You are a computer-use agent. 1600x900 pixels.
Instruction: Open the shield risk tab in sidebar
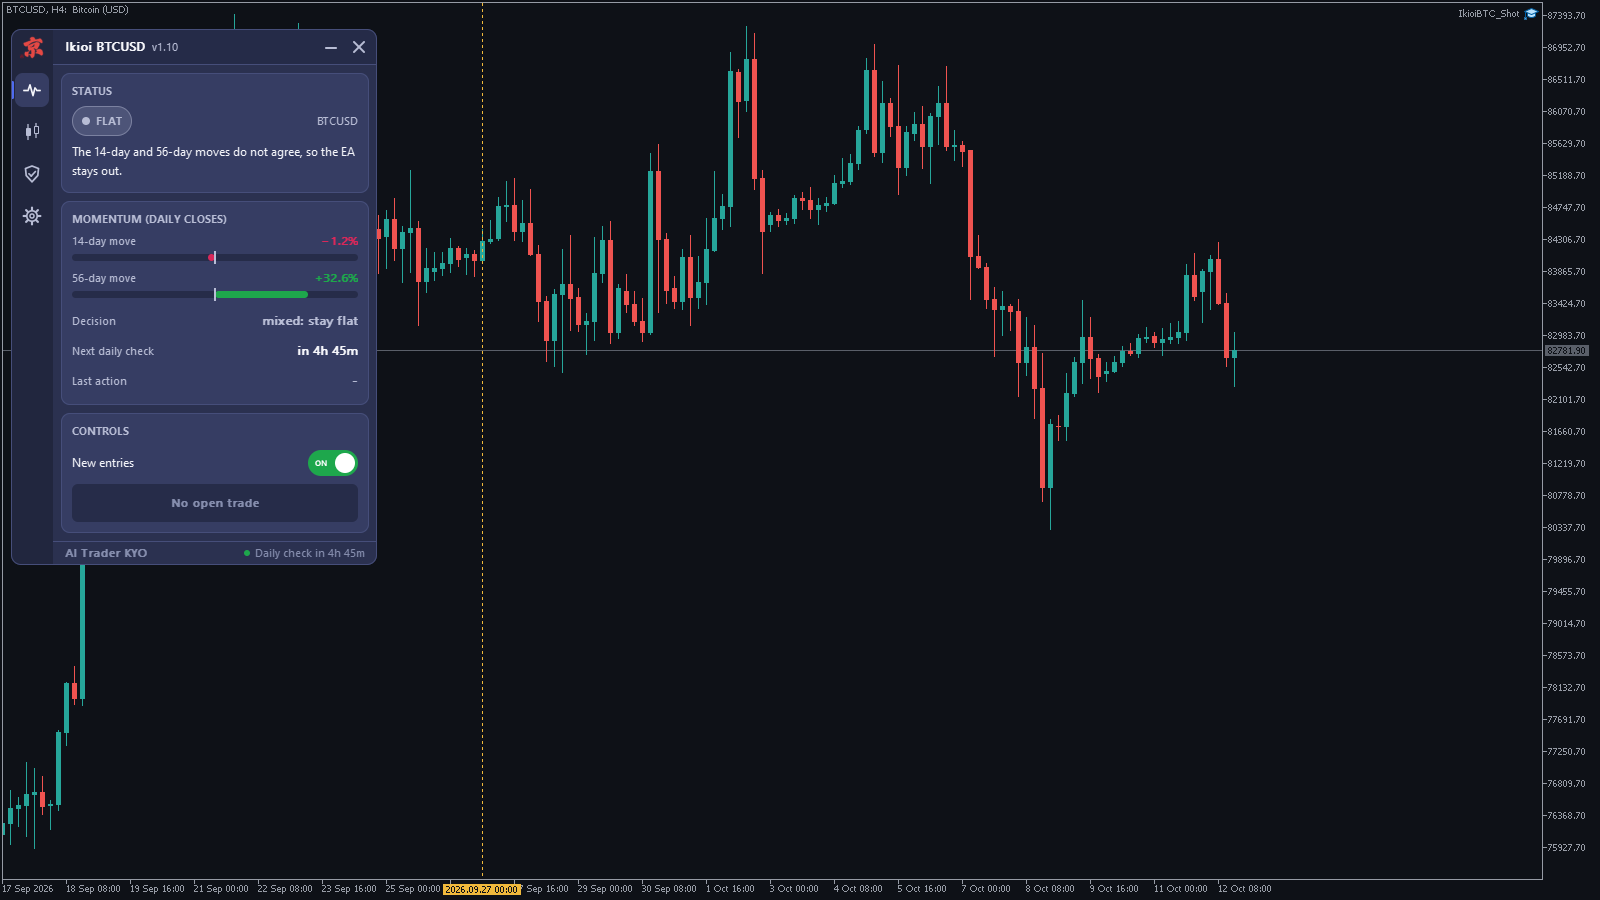click(32, 174)
